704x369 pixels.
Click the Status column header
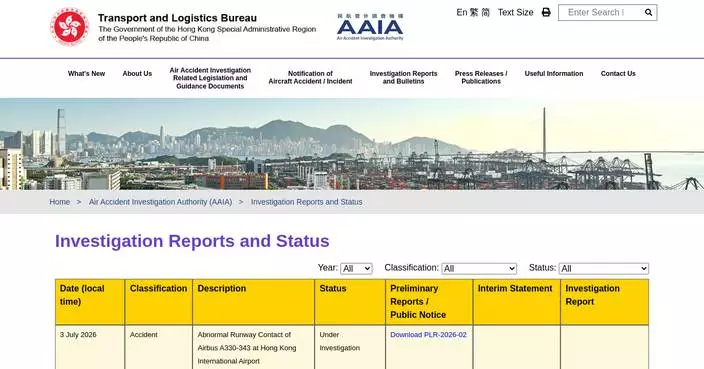click(350, 302)
